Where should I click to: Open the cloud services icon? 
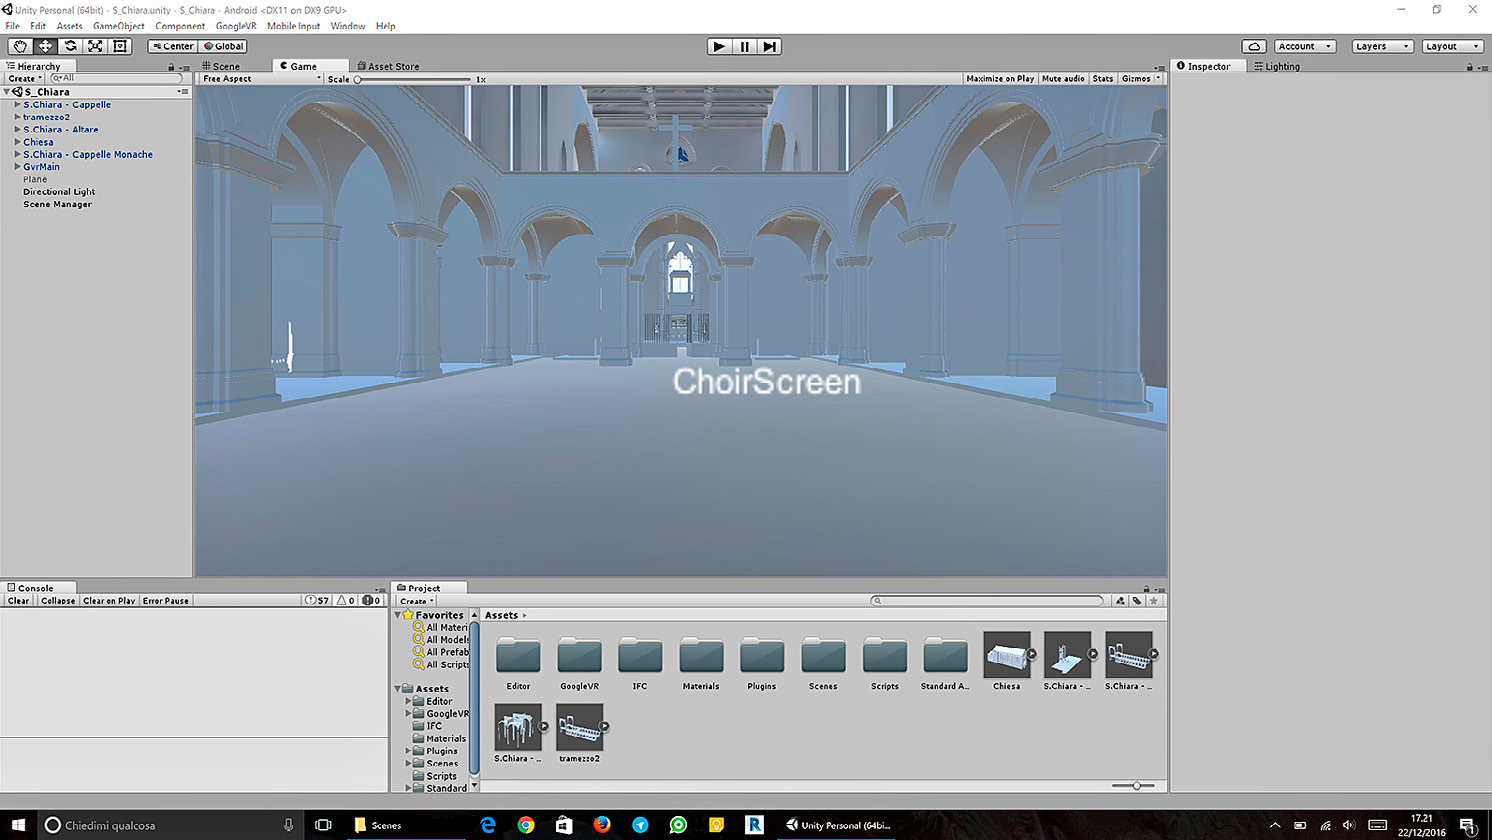1254,46
